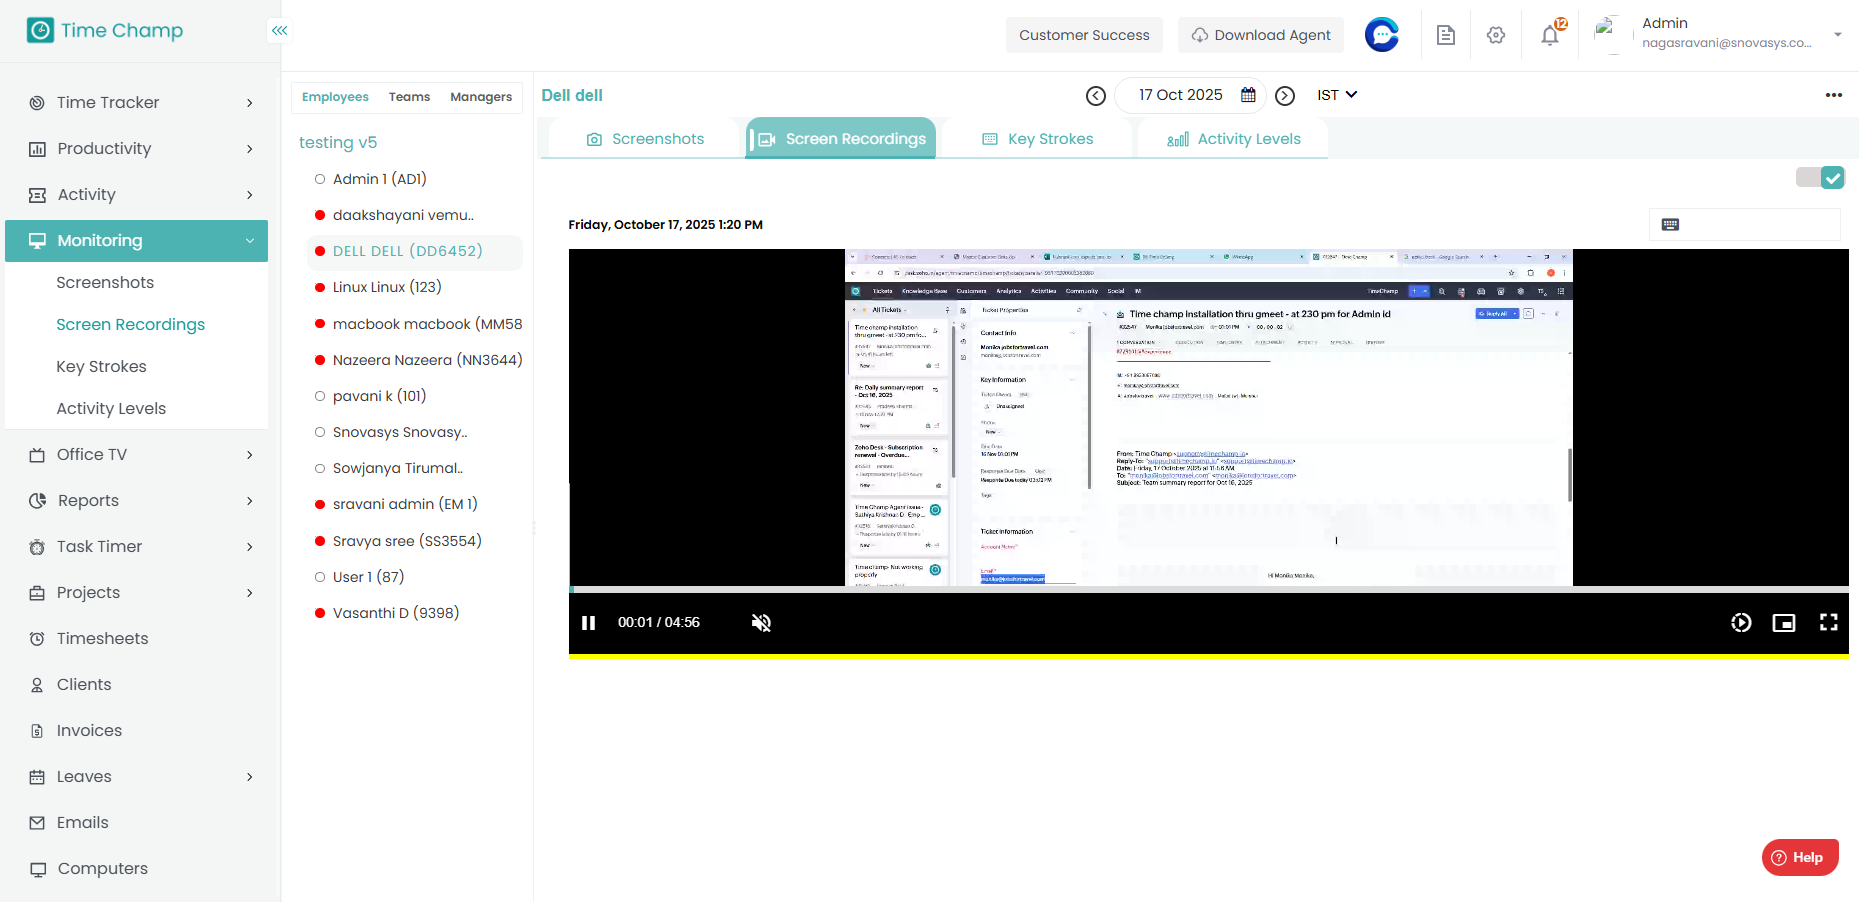Collapse the left sidebar
Image resolution: width=1859 pixels, height=902 pixels.
pyautogui.click(x=280, y=31)
